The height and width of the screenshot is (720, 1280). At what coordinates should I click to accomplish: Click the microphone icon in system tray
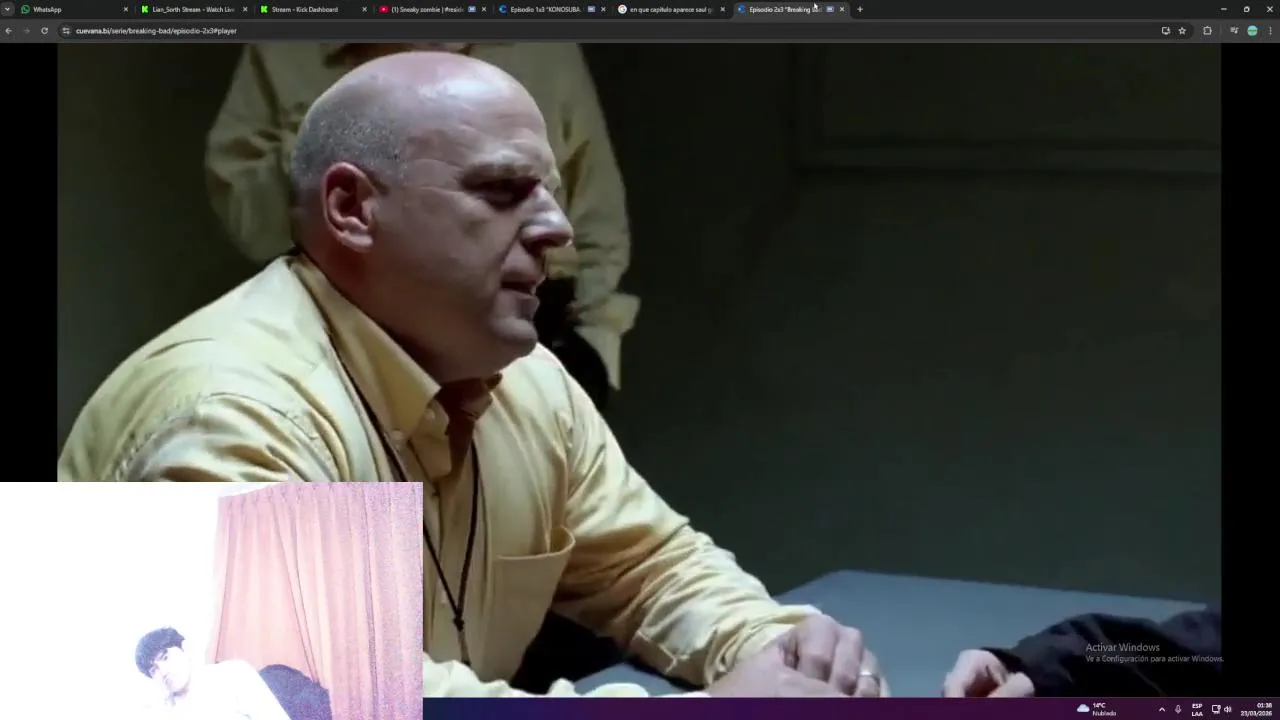point(1178,709)
